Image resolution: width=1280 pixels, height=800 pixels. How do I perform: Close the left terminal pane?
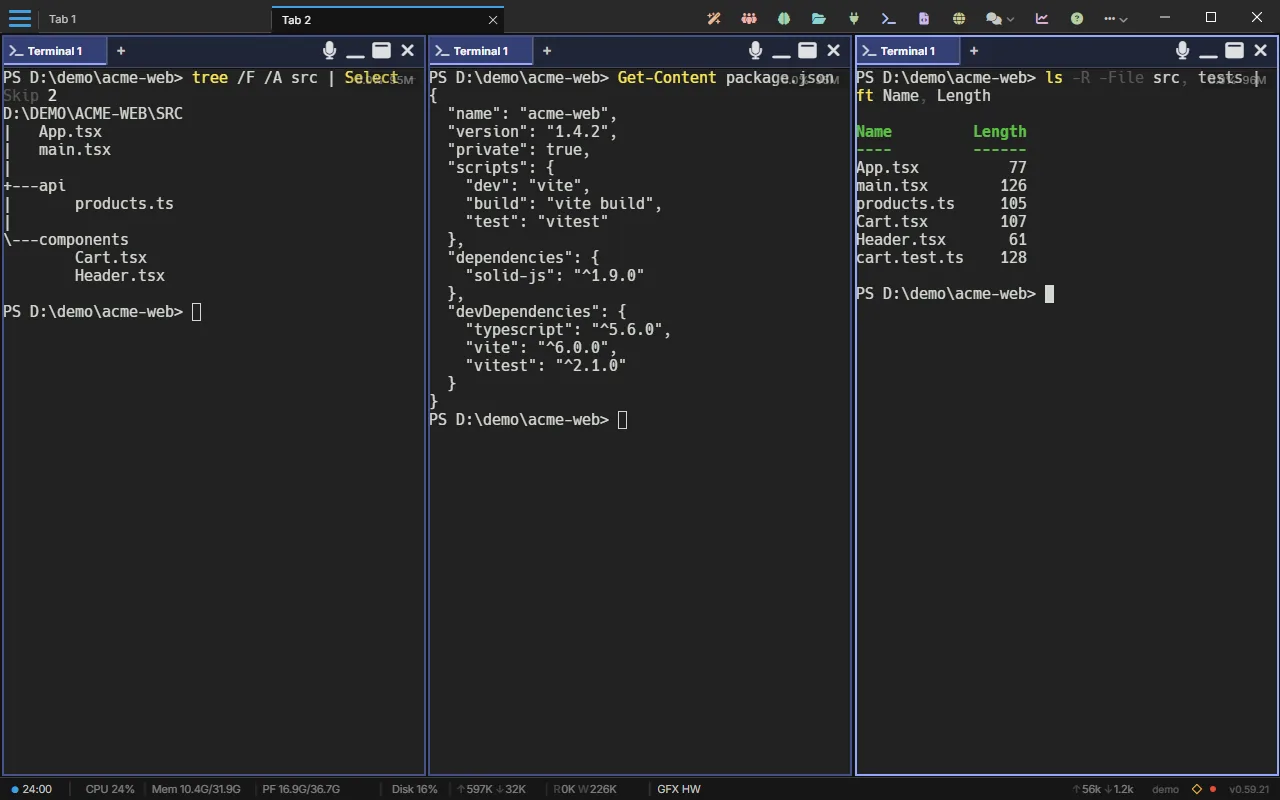(407, 50)
